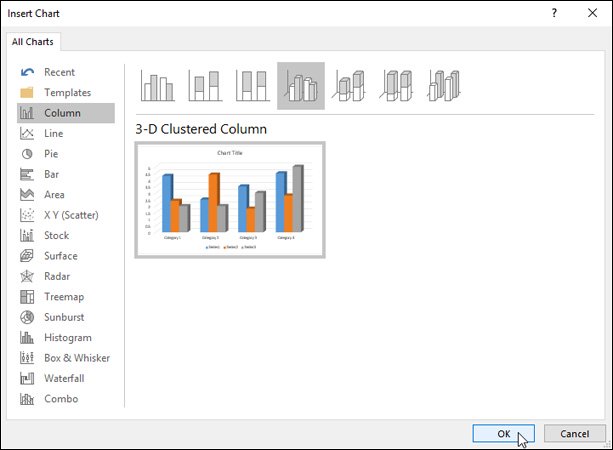
Task: Select the Clustered Column chart subtype icon
Action: pyautogui.click(x=157, y=87)
